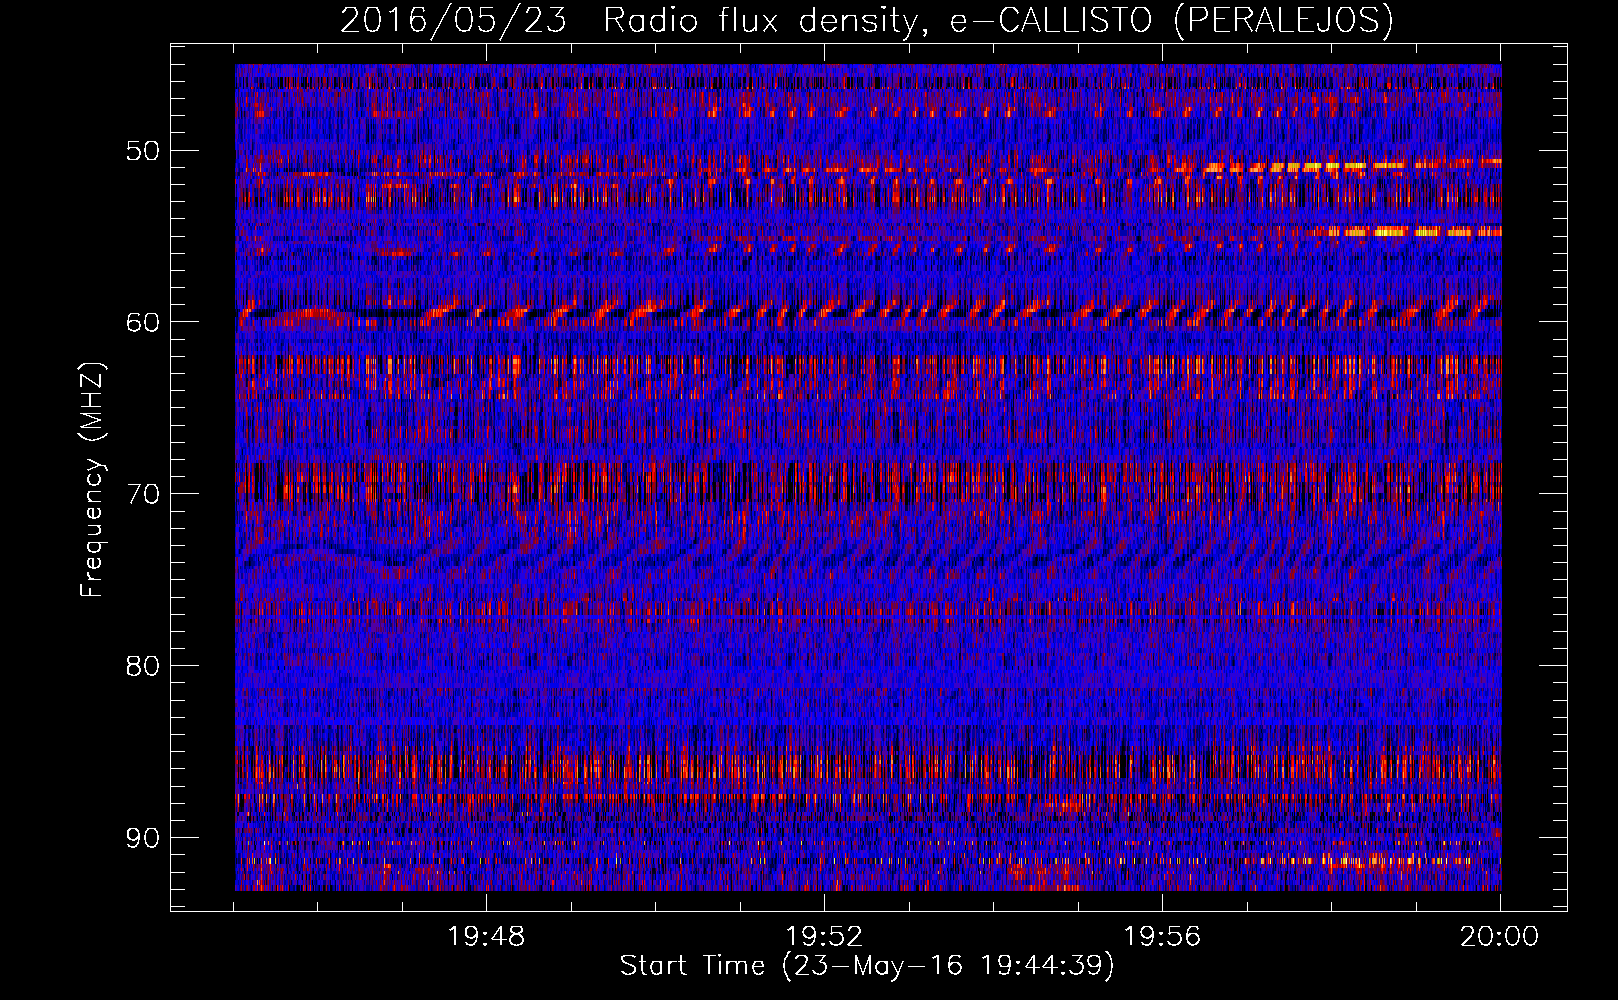Click the 20:00 time tick label
The width and height of the screenshot is (1618, 1000).
click(x=1499, y=937)
